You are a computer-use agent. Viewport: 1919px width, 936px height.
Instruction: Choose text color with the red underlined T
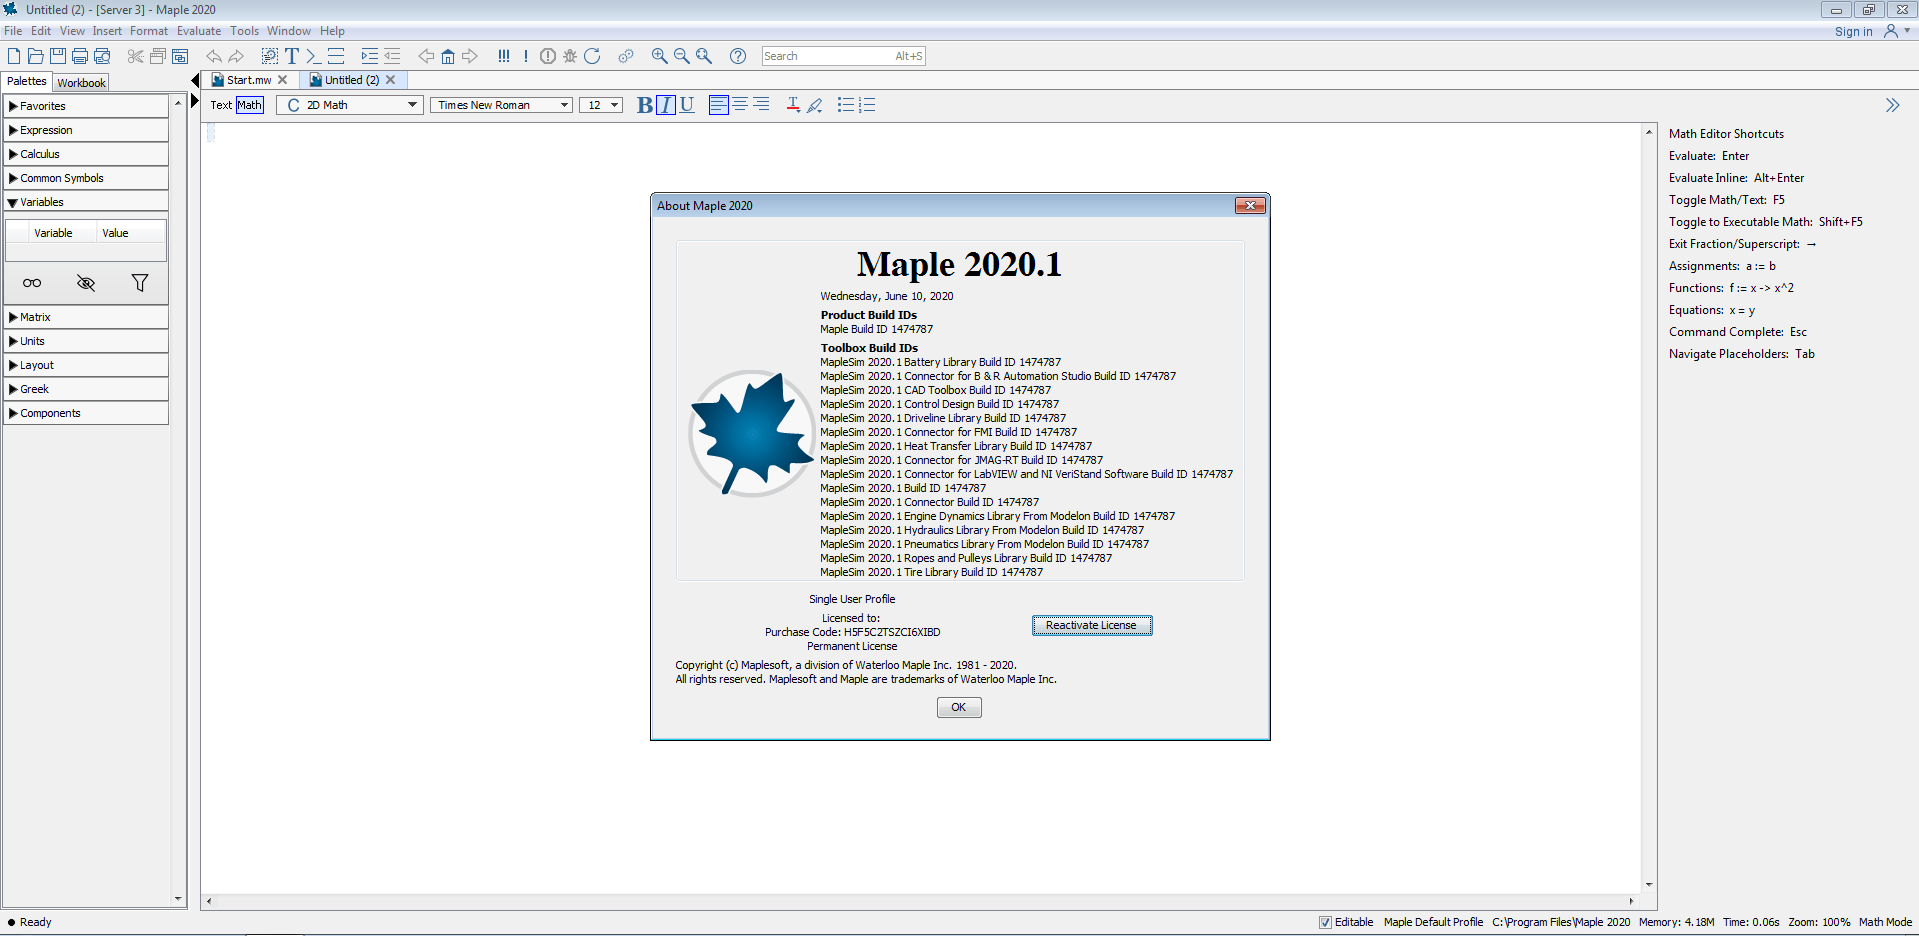793,105
